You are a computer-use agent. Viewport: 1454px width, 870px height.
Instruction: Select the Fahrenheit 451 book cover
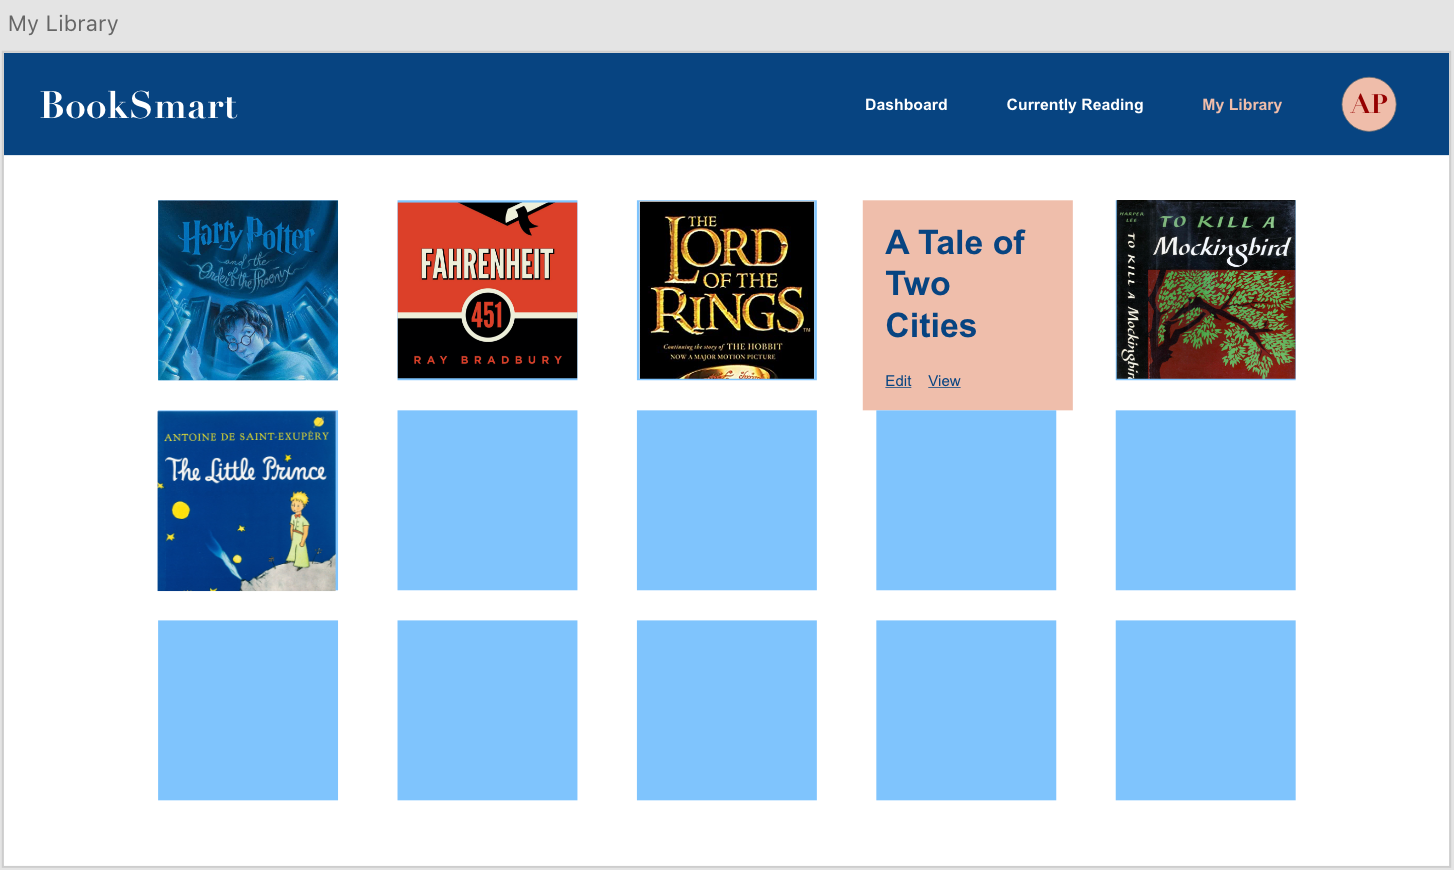coord(487,290)
